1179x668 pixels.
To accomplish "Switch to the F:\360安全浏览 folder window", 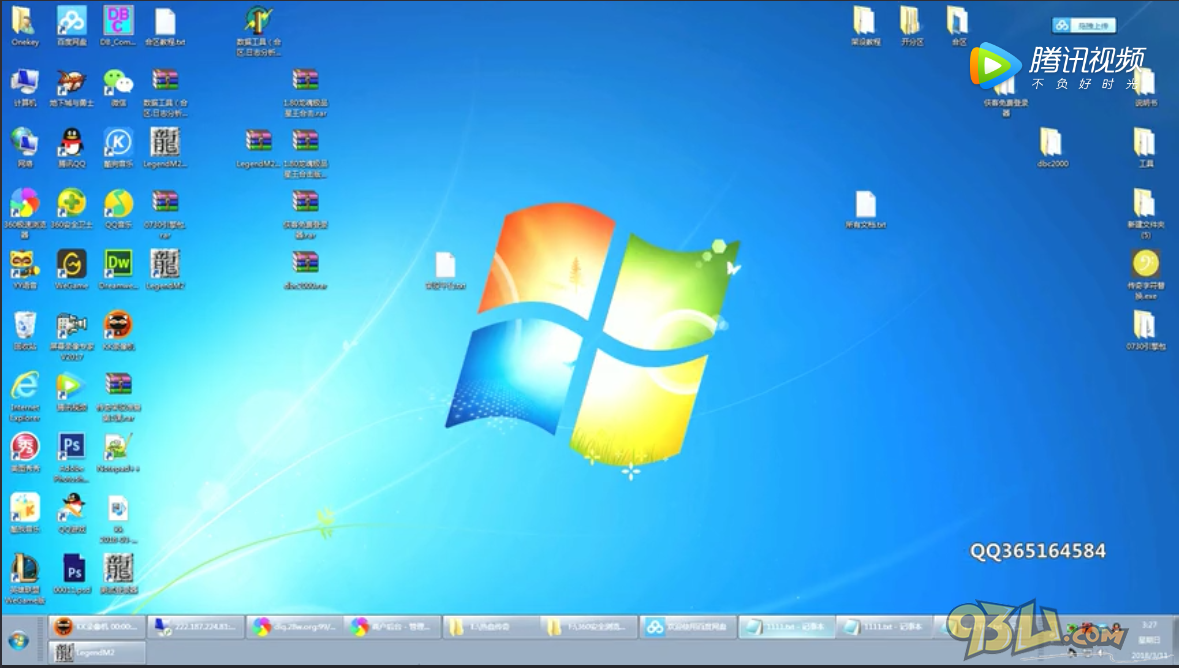I will click(589, 627).
